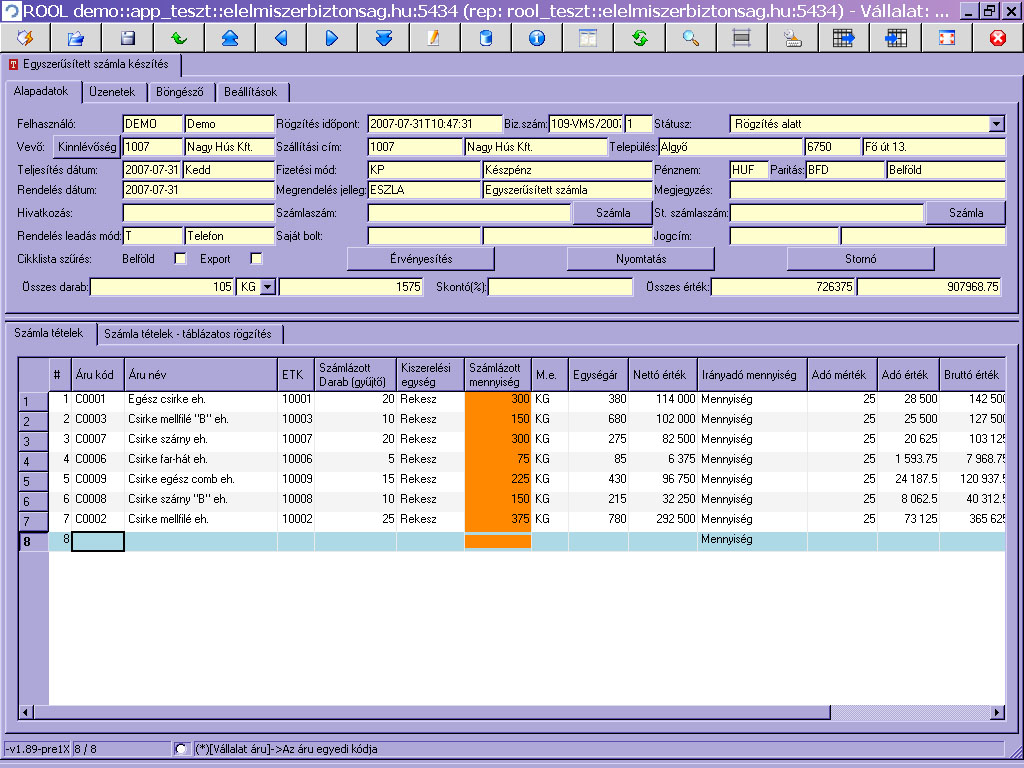Go to next record with right arrow

[332, 38]
